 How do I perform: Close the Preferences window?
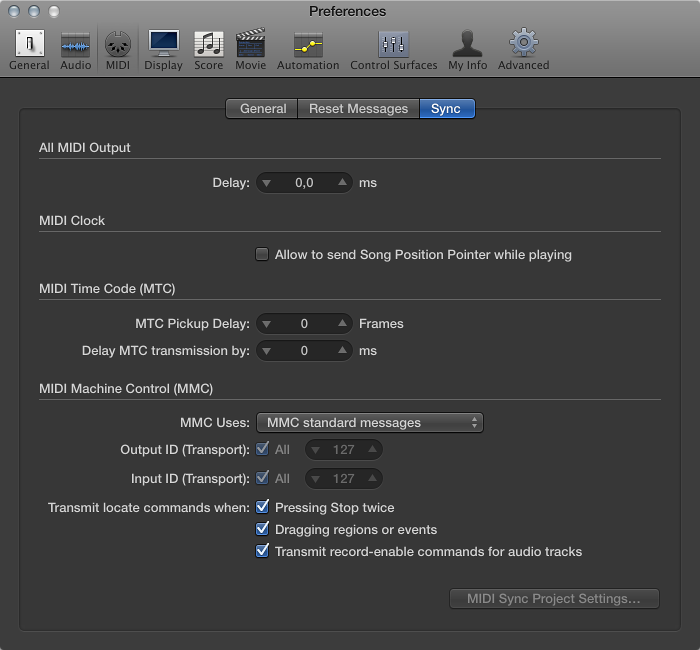click(x=14, y=11)
